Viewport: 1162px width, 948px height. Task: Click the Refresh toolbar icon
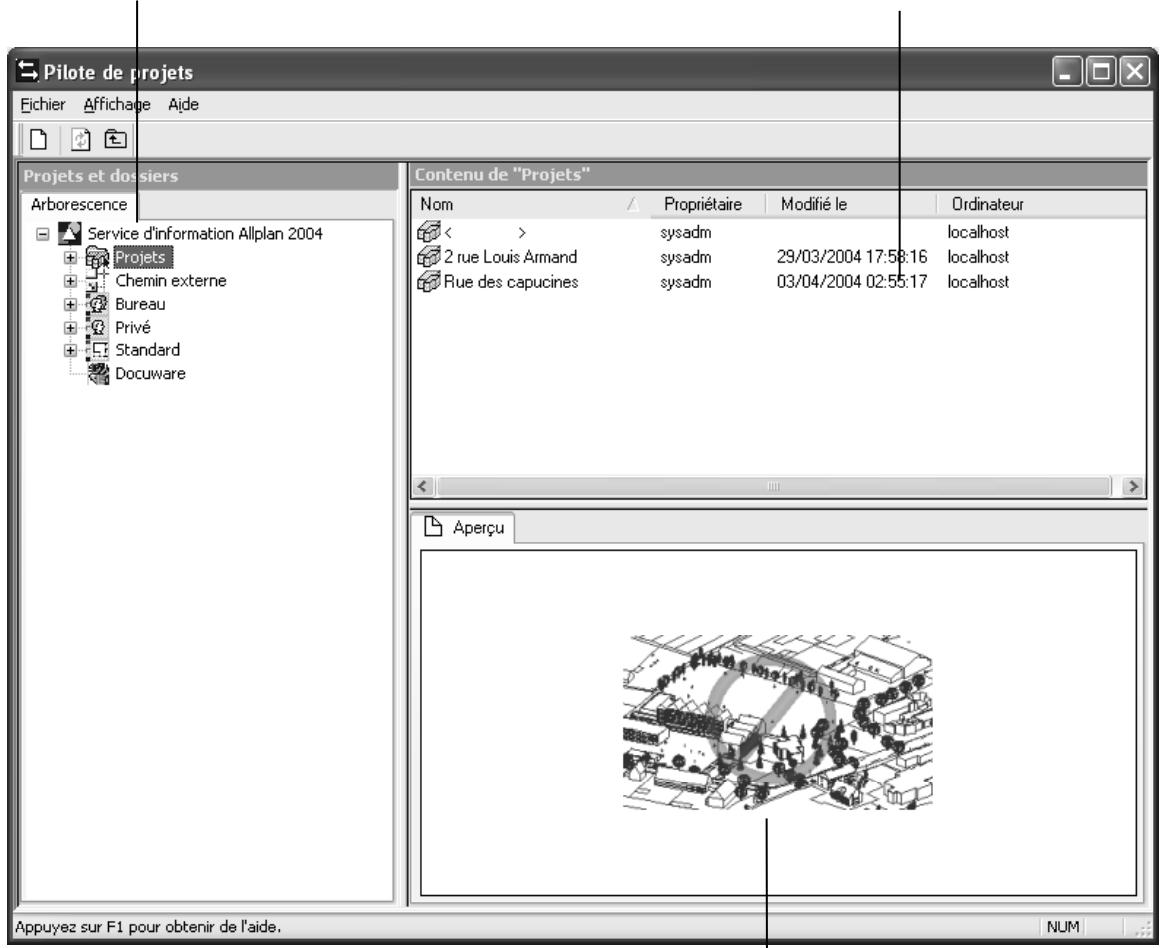tap(80, 139)
